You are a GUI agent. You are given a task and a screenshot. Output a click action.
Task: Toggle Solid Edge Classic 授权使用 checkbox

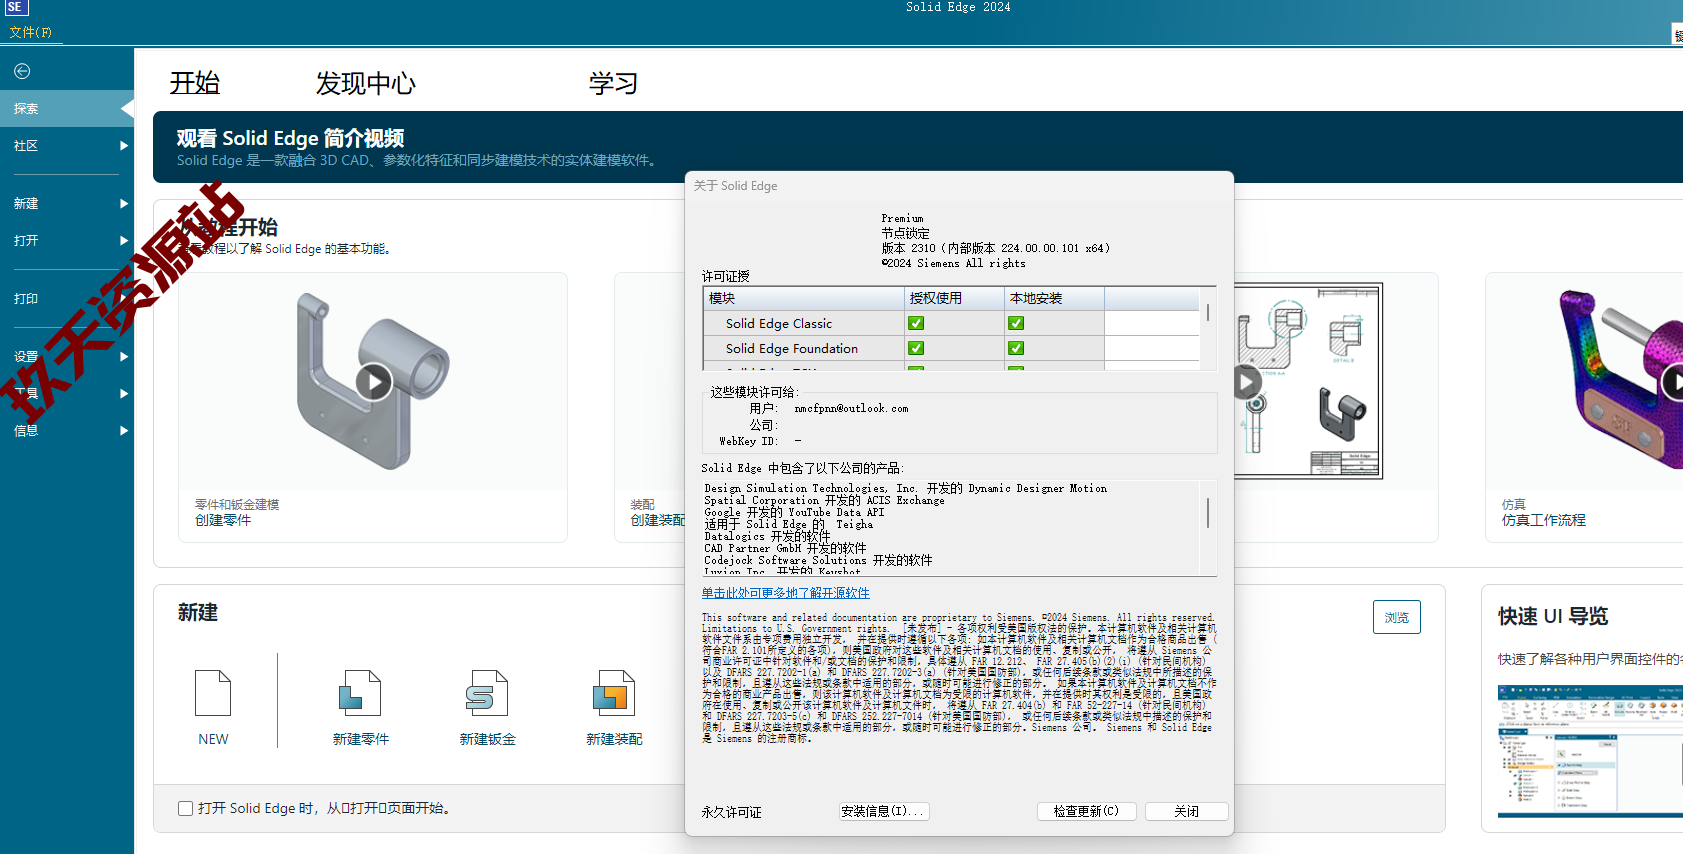tap(916, 323)
